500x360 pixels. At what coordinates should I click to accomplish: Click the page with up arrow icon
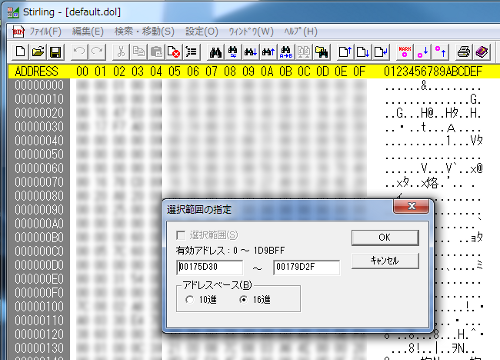tap(345, 52)
